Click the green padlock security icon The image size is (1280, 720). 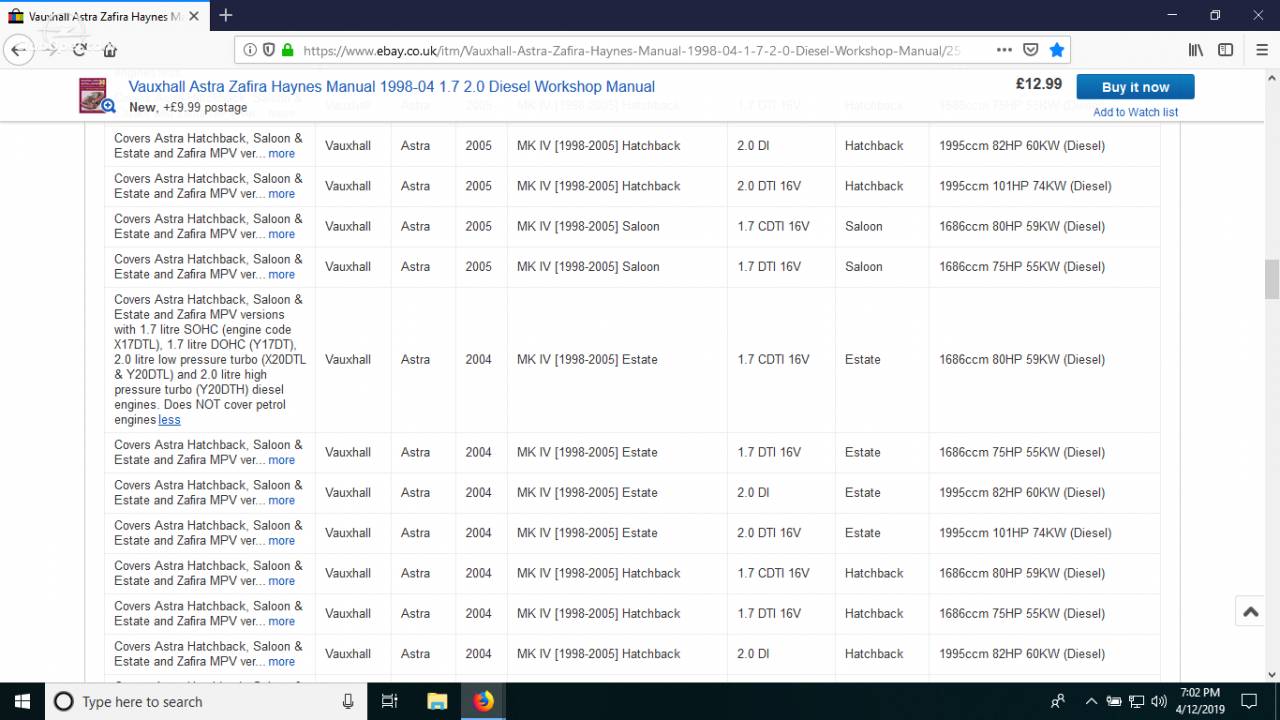(288, 50)
